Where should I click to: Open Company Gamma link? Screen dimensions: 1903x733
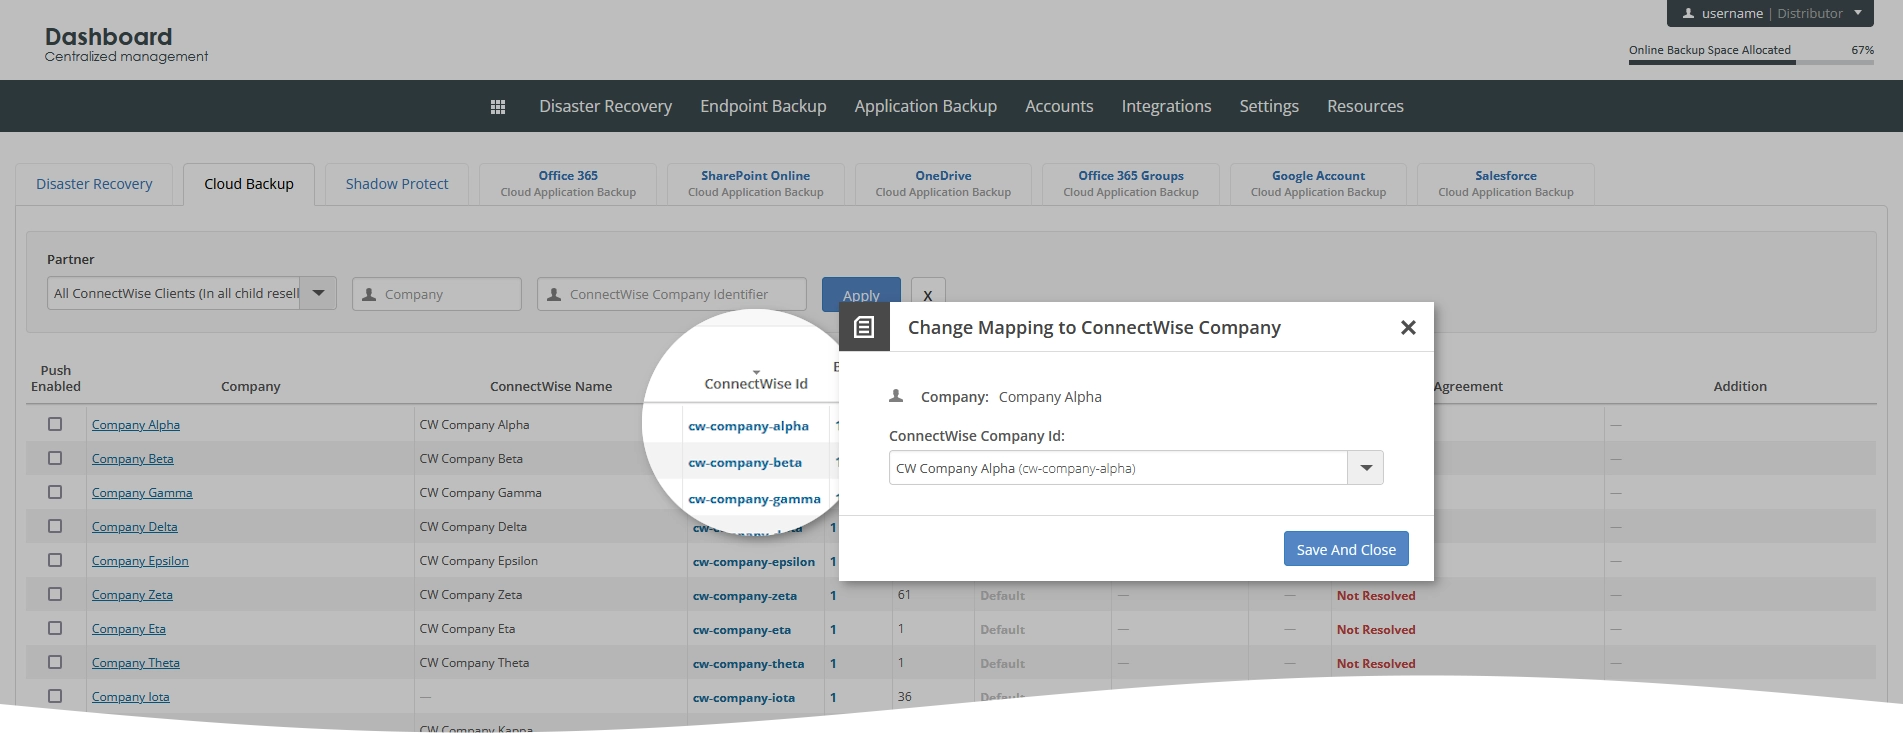(x=142, y=493)
